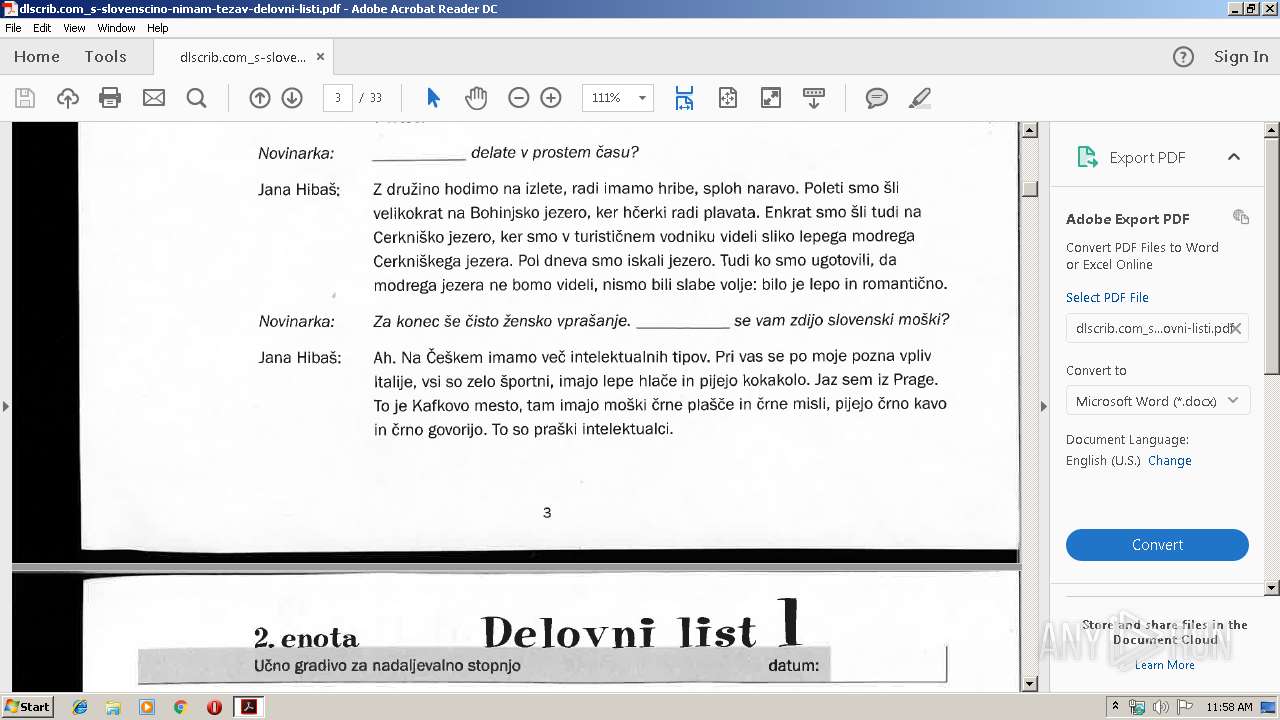Go to next page arrow

tap(292, 98)
